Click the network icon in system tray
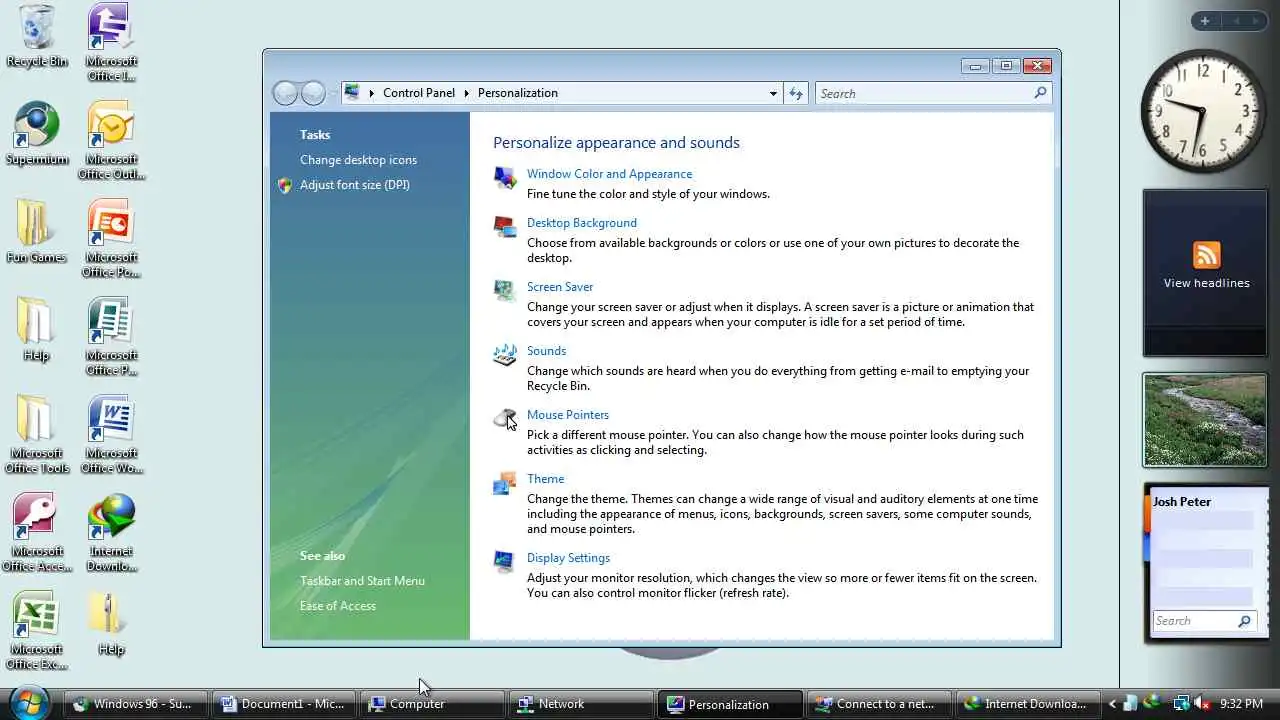This screenshot has height=720, width=1280. [x=1180, y=704]
